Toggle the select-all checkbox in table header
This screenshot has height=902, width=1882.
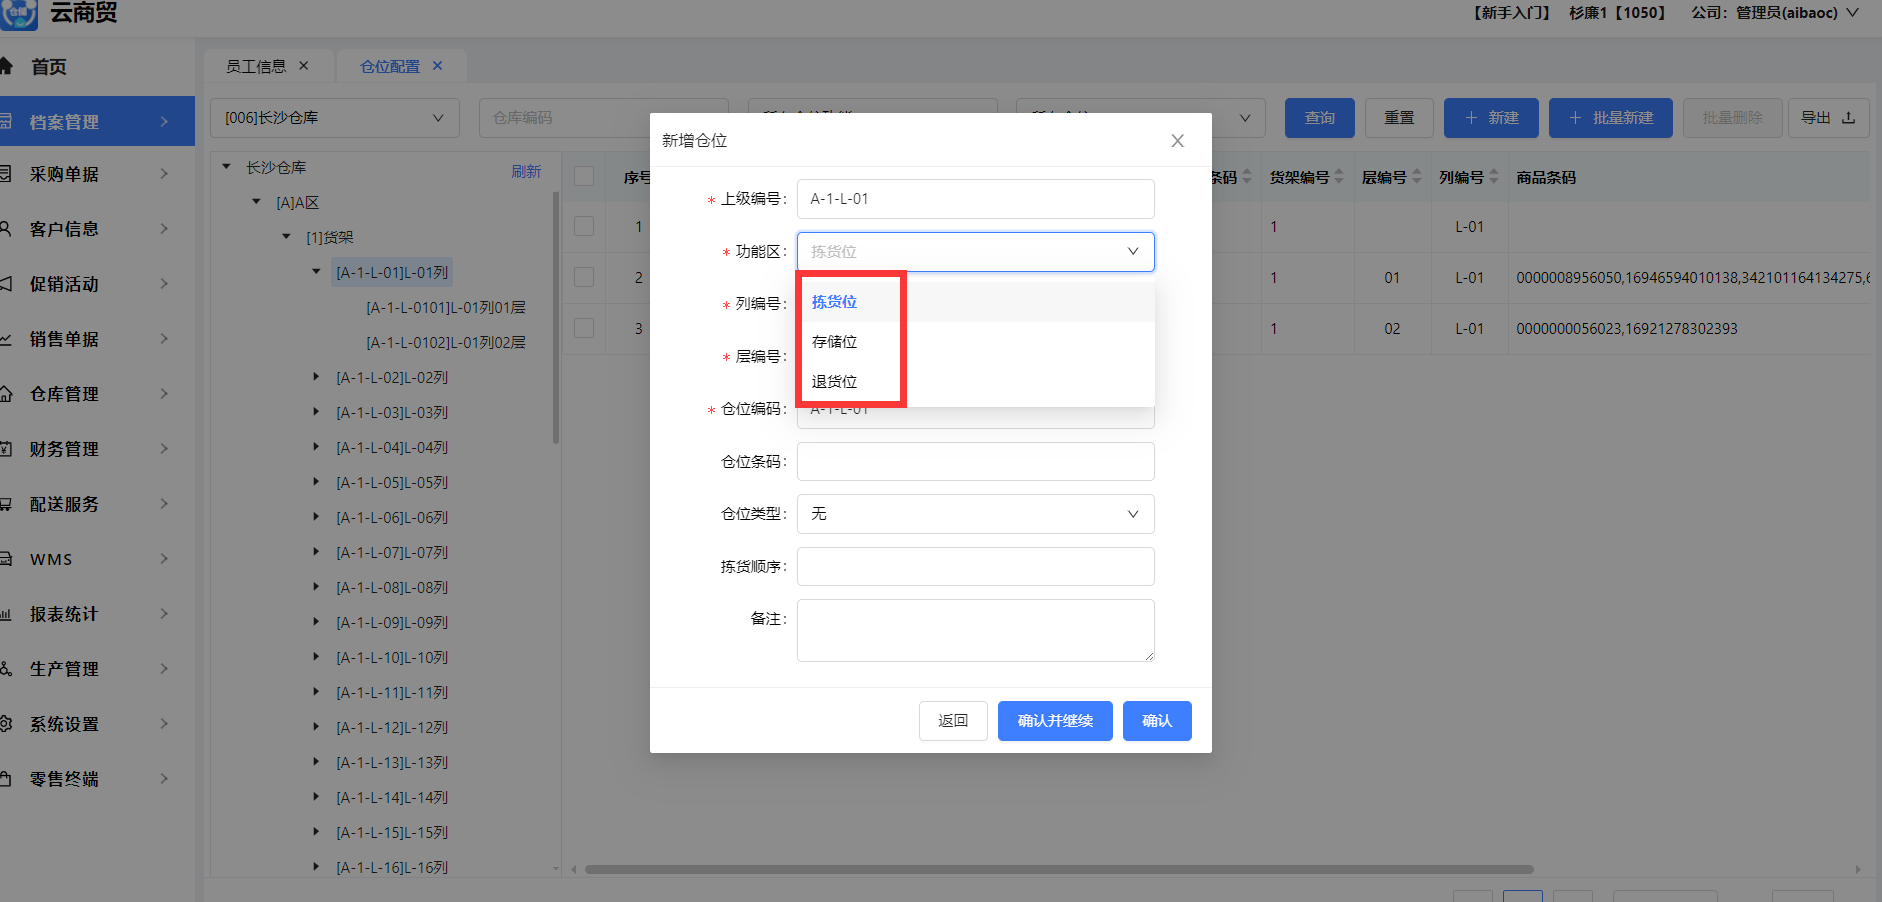click(x=584, y=177)
